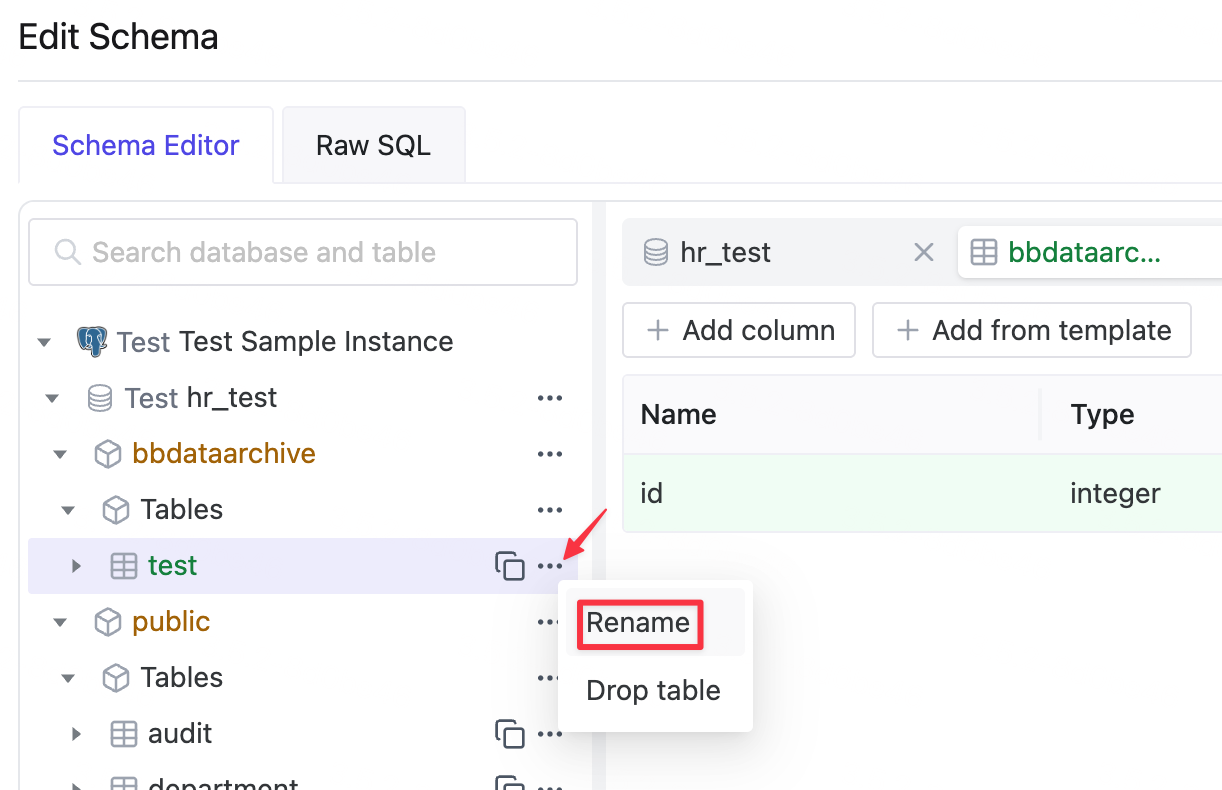Open the three-dot menu for audit table
This screenshot has width=1222, height=790.
coord(549,734)
